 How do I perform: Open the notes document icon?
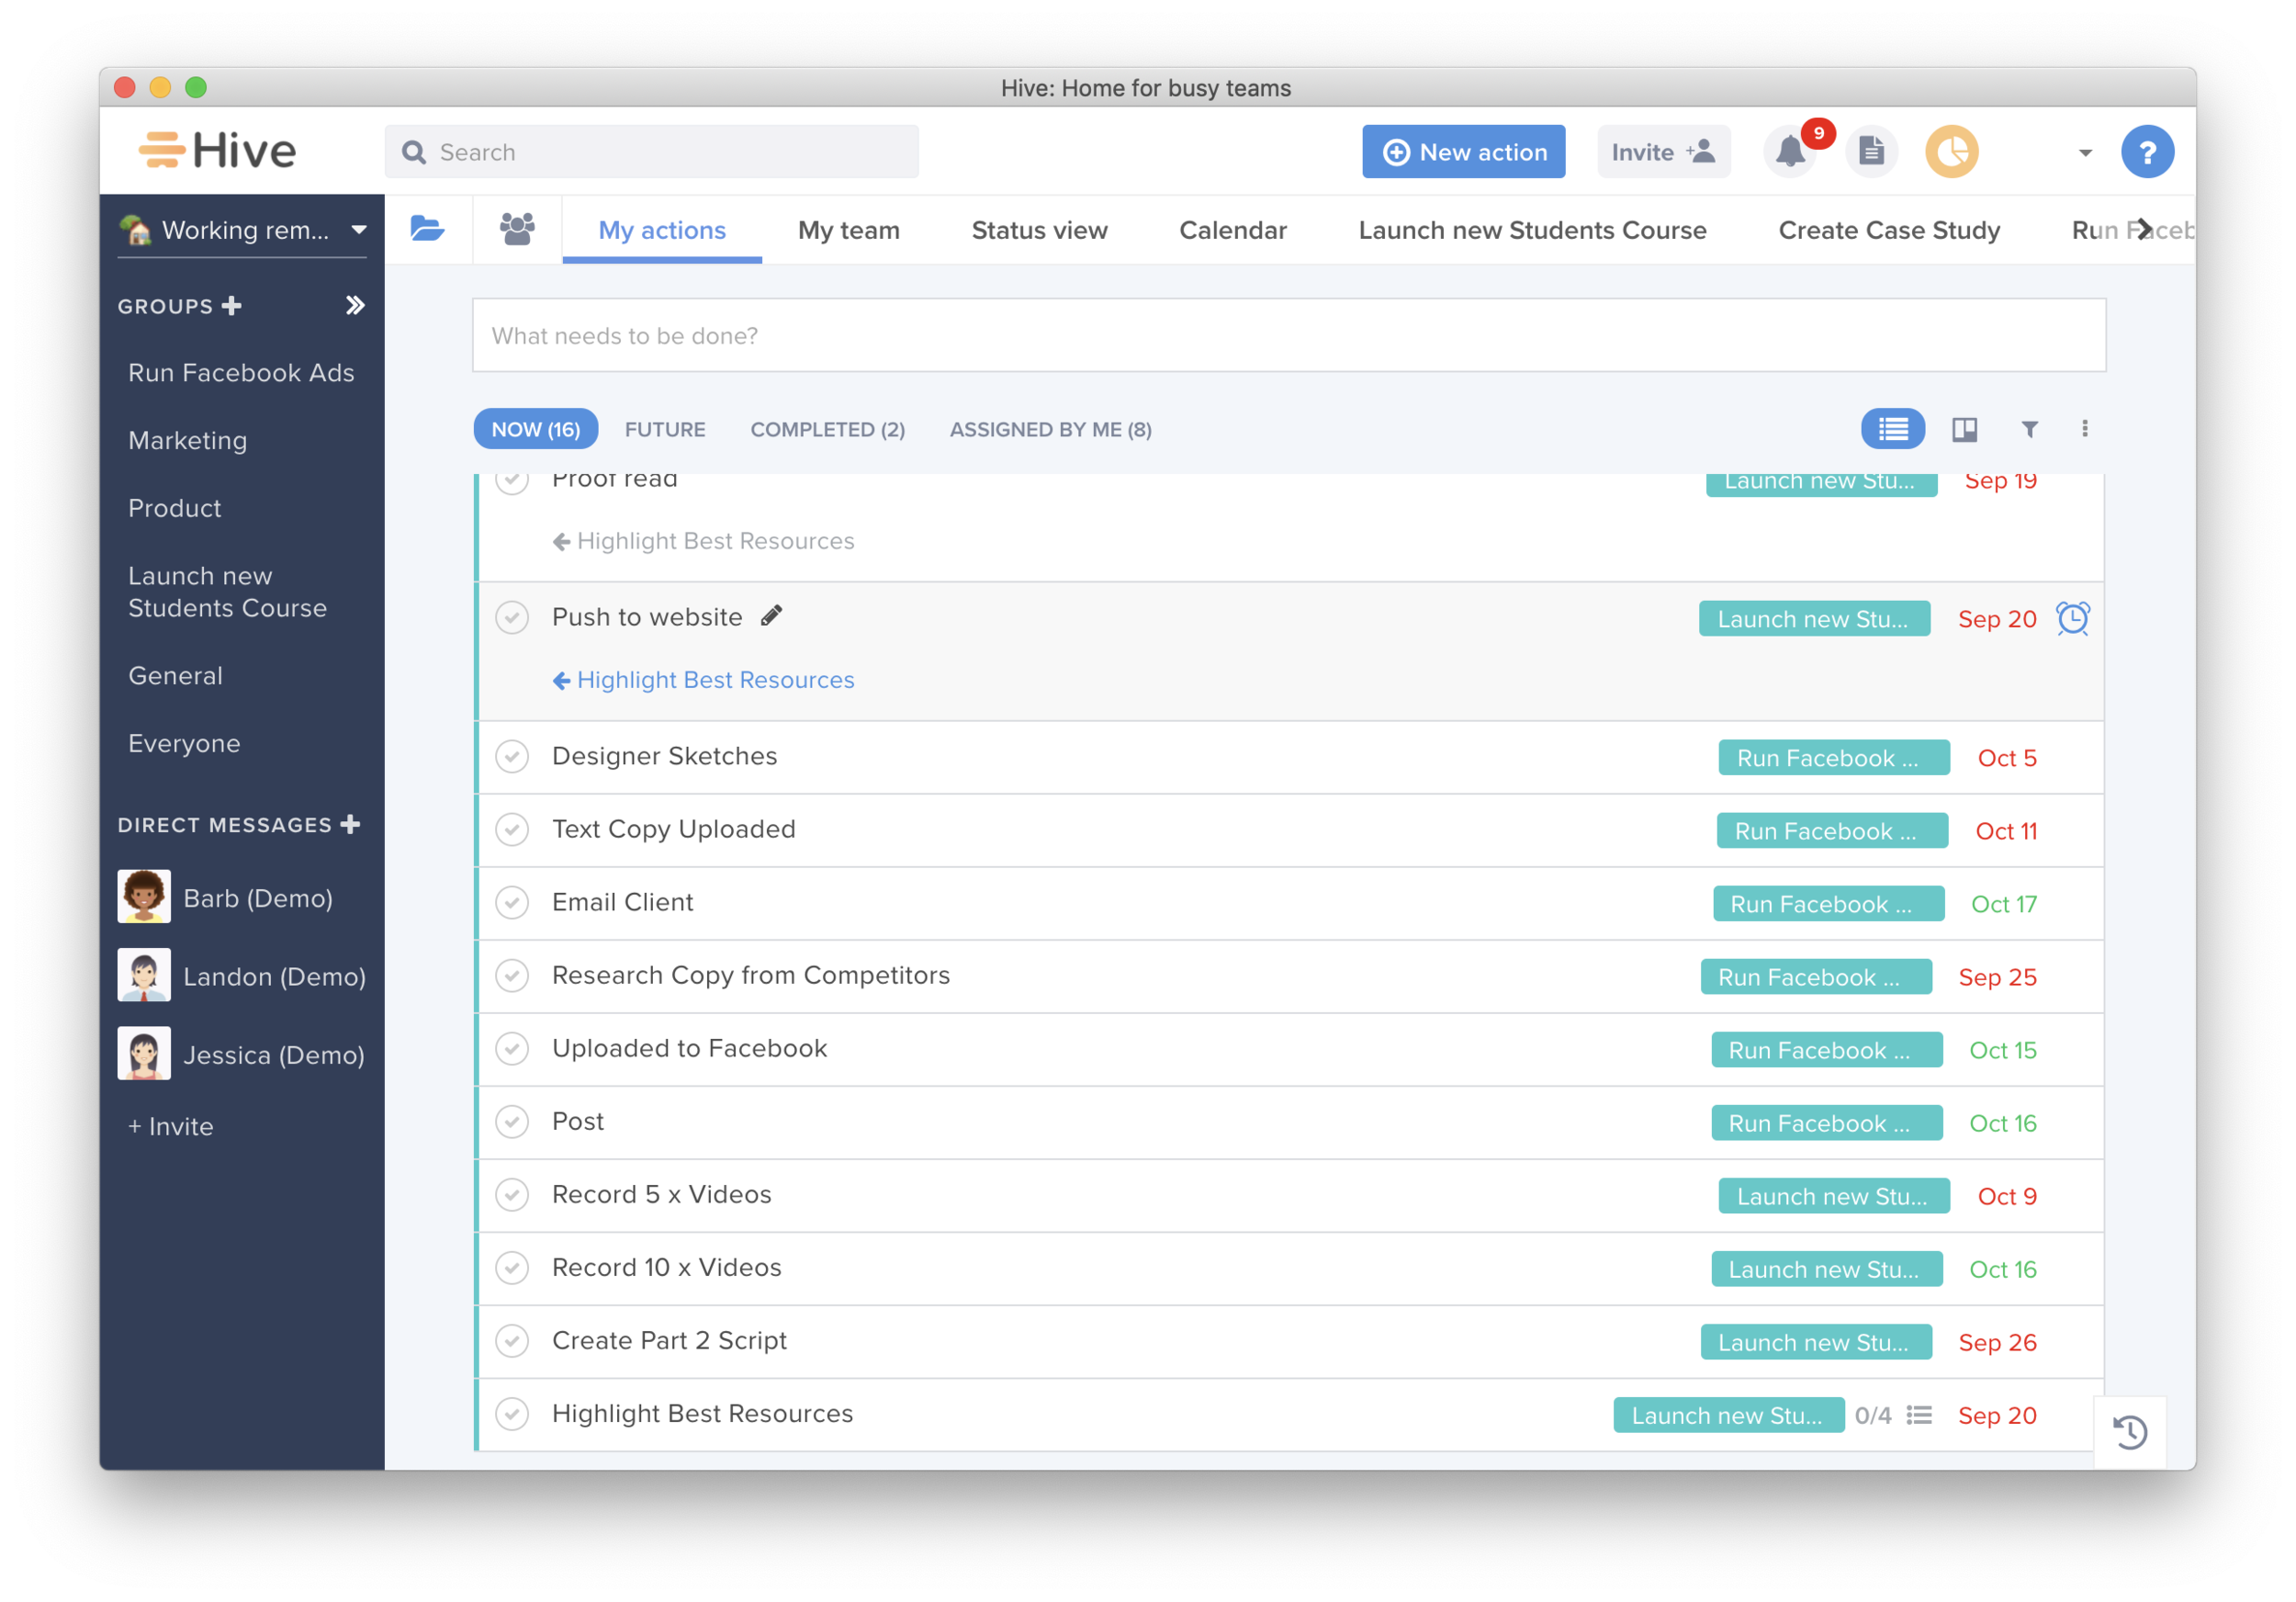pos(1871,152)
